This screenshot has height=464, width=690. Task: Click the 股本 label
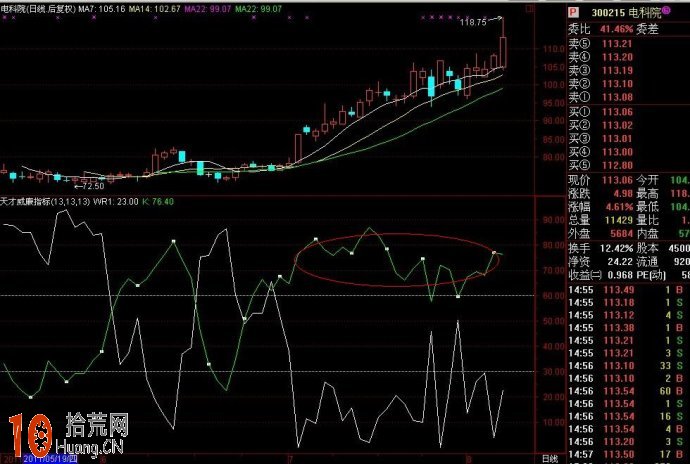click(647, 248)
